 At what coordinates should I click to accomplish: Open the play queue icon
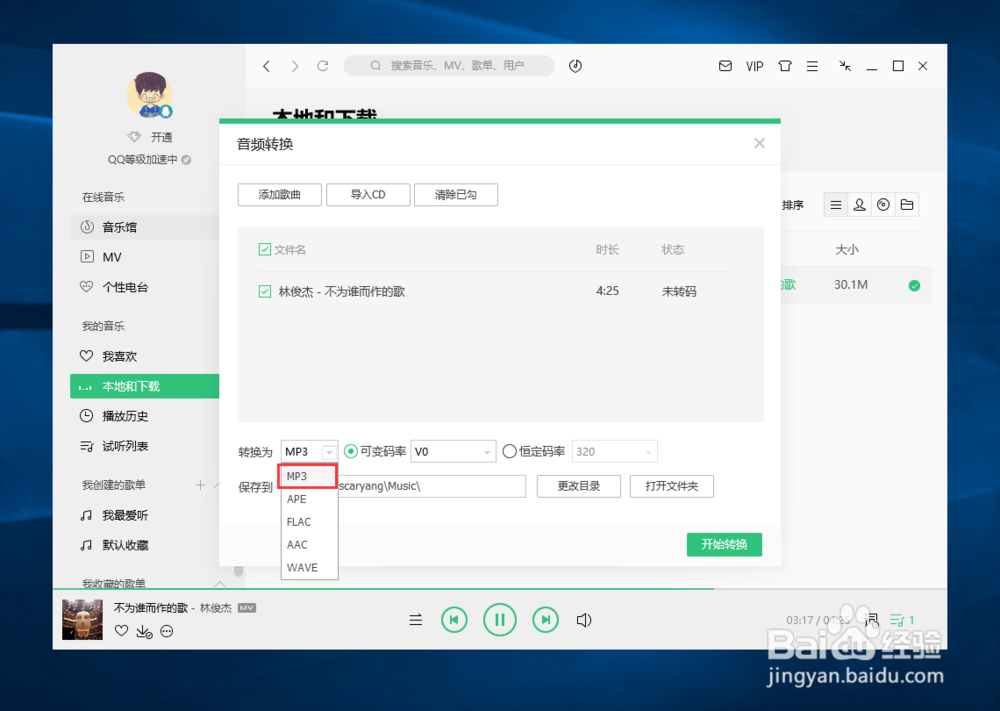(x=902, y=620)
